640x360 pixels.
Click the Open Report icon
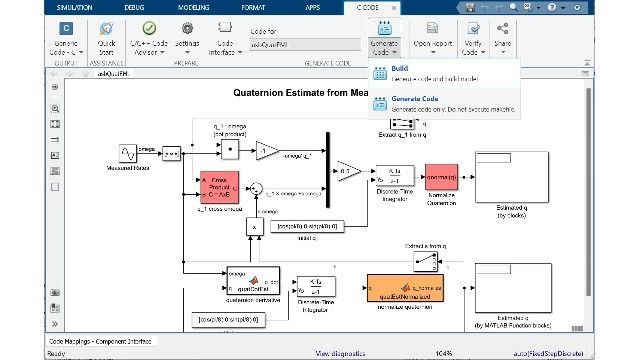[x=432, y=28]
